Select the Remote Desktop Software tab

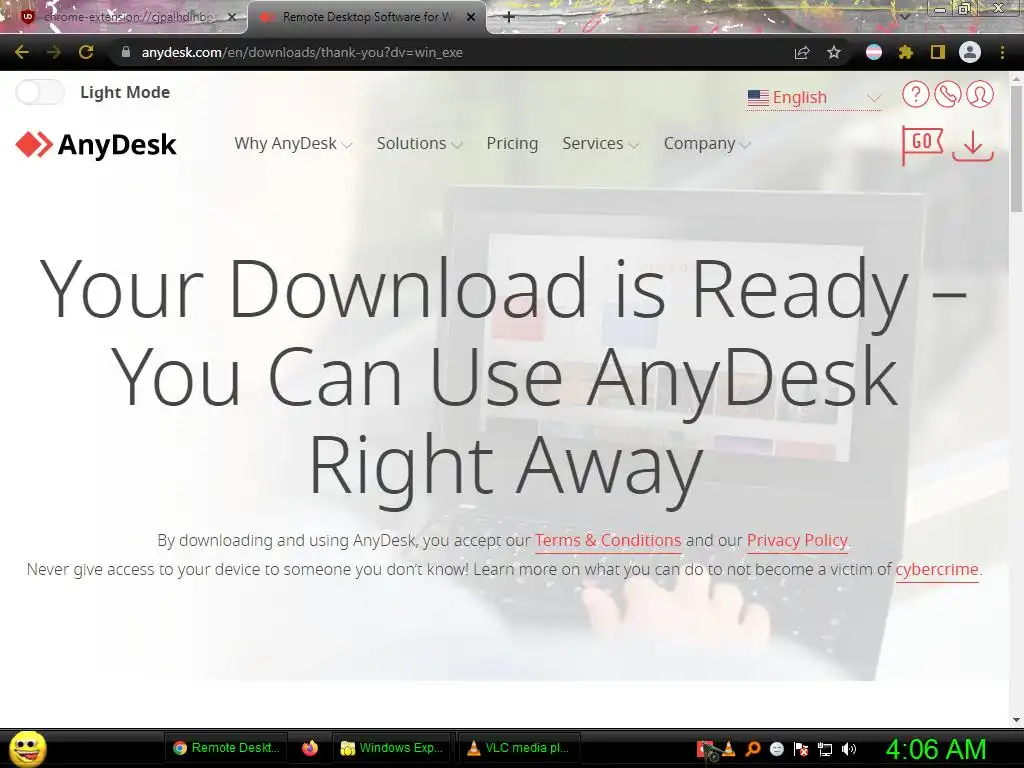coord(367,17)
